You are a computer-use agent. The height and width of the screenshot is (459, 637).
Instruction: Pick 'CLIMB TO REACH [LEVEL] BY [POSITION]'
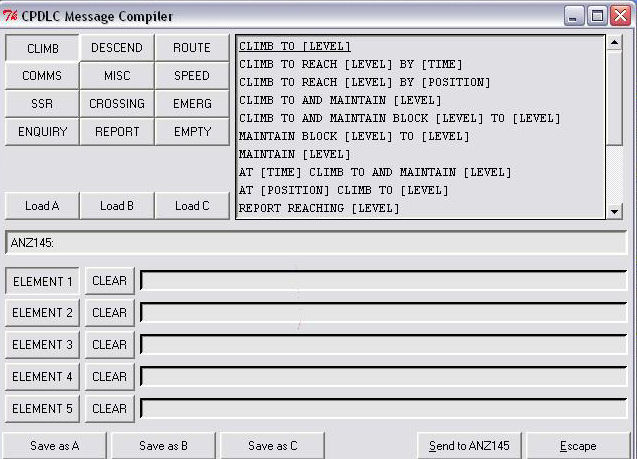(364, 82)
